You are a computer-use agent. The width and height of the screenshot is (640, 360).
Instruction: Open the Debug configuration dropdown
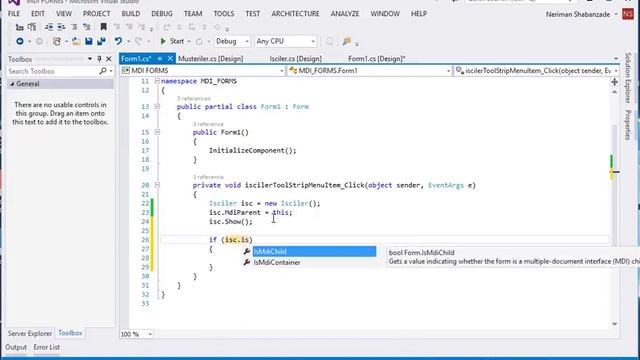point(247,41)
